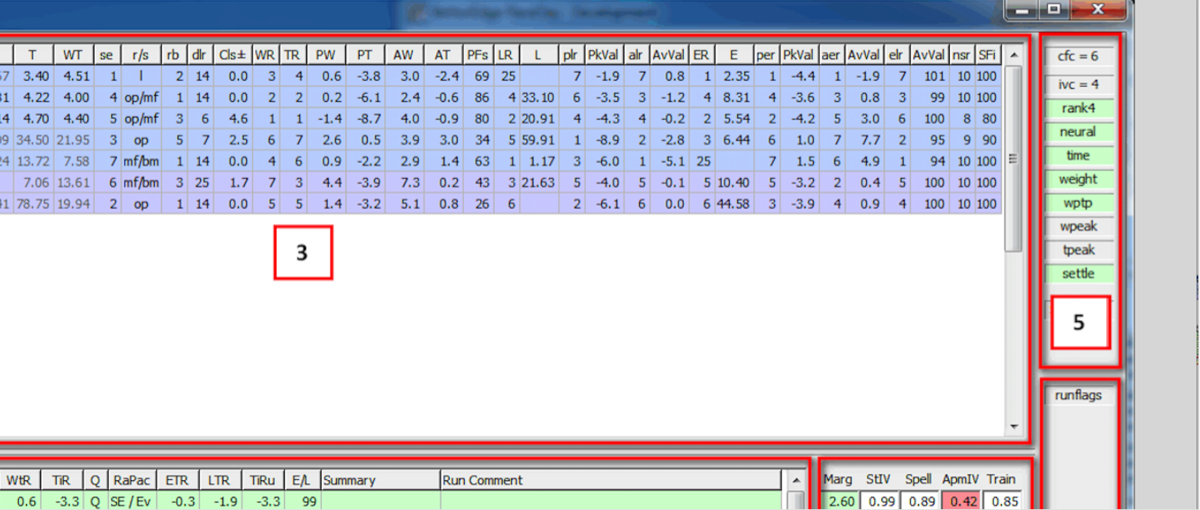Image resolution: width=1200 pixels, height=510 pixels.
Task: Select the r/s column header
Action: pyautogui.click(x=139, y=54)
